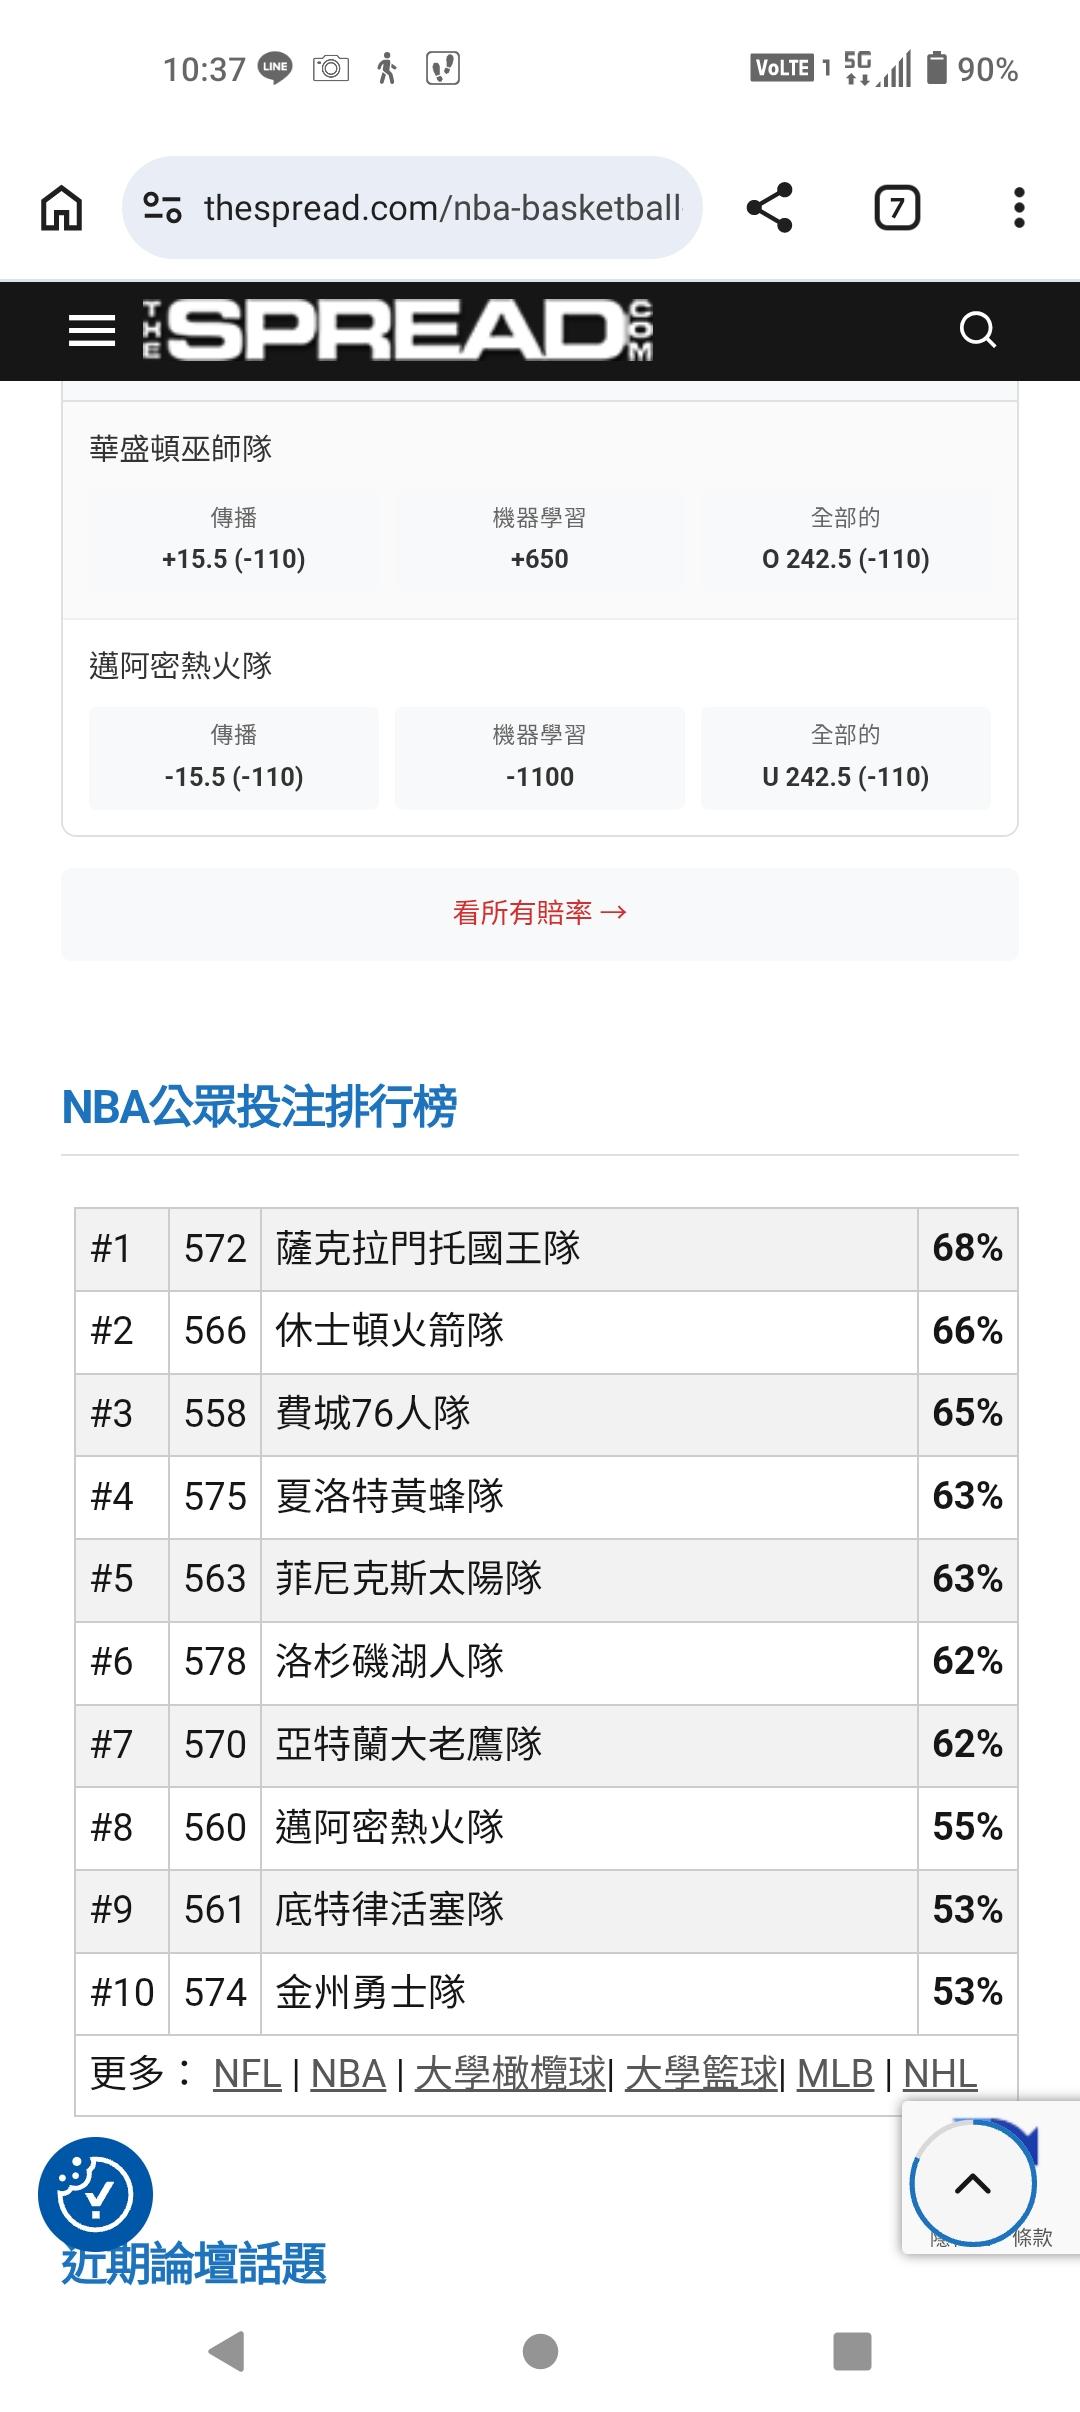Tap the Android back navigation button
The height and width of the screenshot is (2412, 1080).
227,2352
